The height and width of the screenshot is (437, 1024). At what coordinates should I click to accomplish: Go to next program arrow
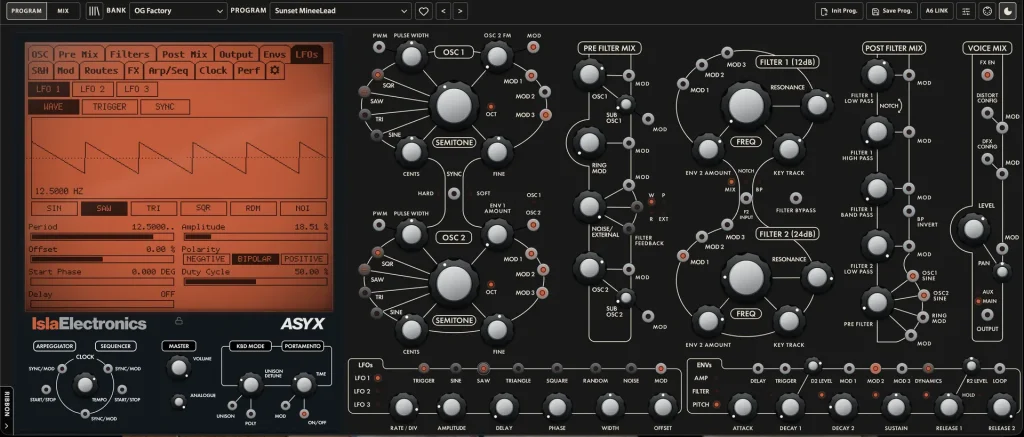(x=460, y=11)
